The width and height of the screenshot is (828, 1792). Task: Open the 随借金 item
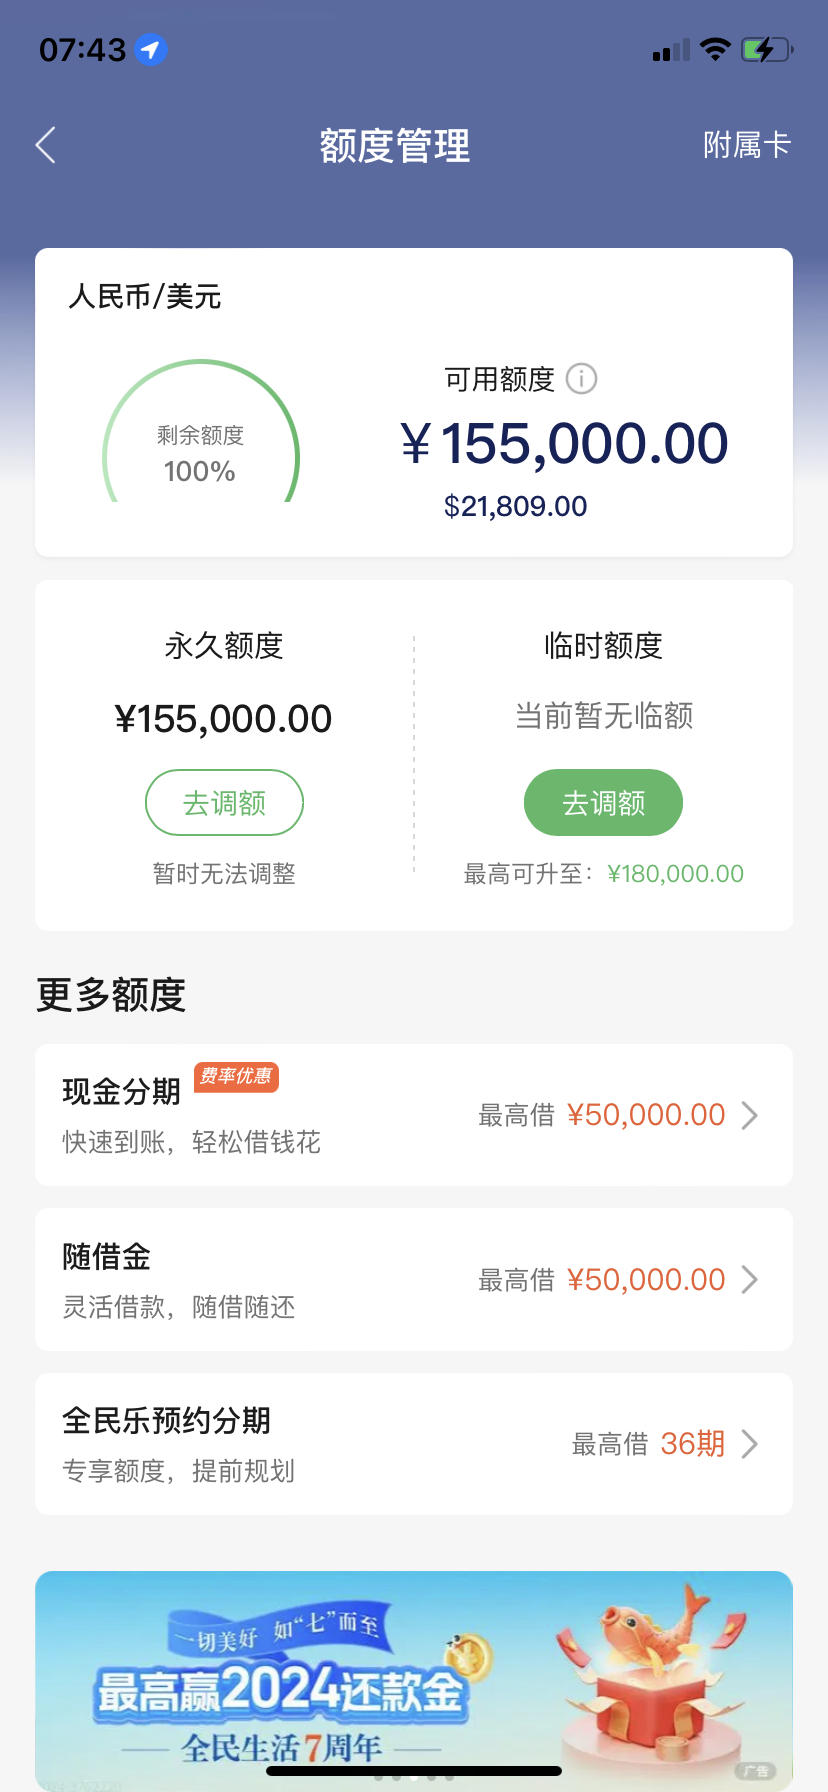tap(414, 1280)
